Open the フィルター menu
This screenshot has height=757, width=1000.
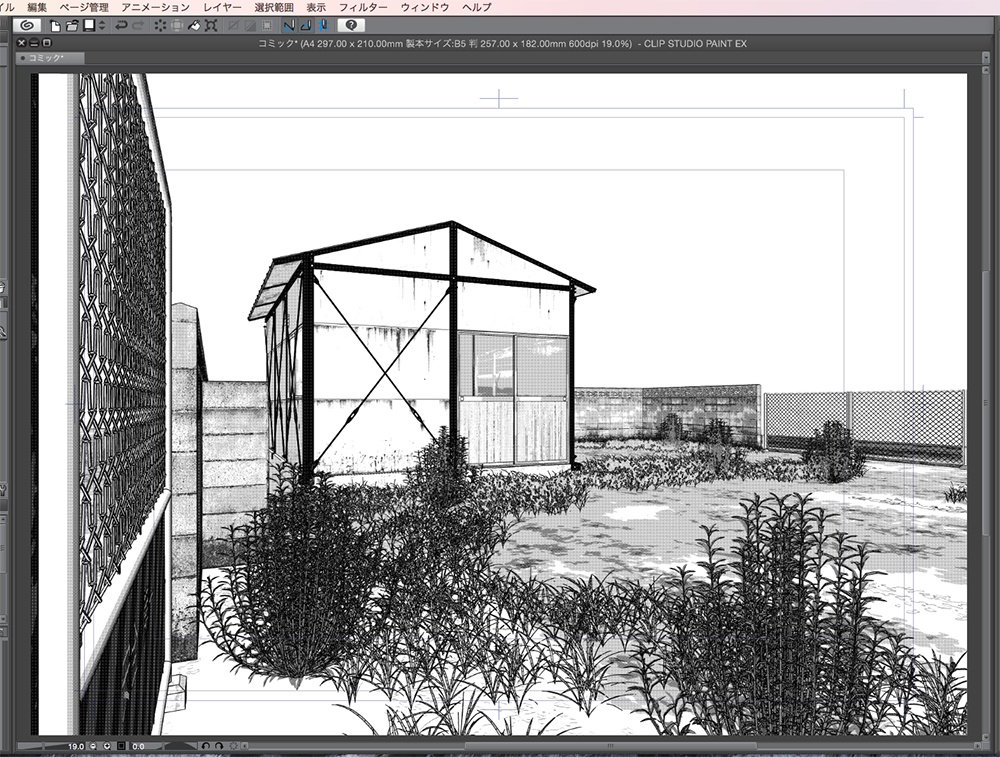363,7
